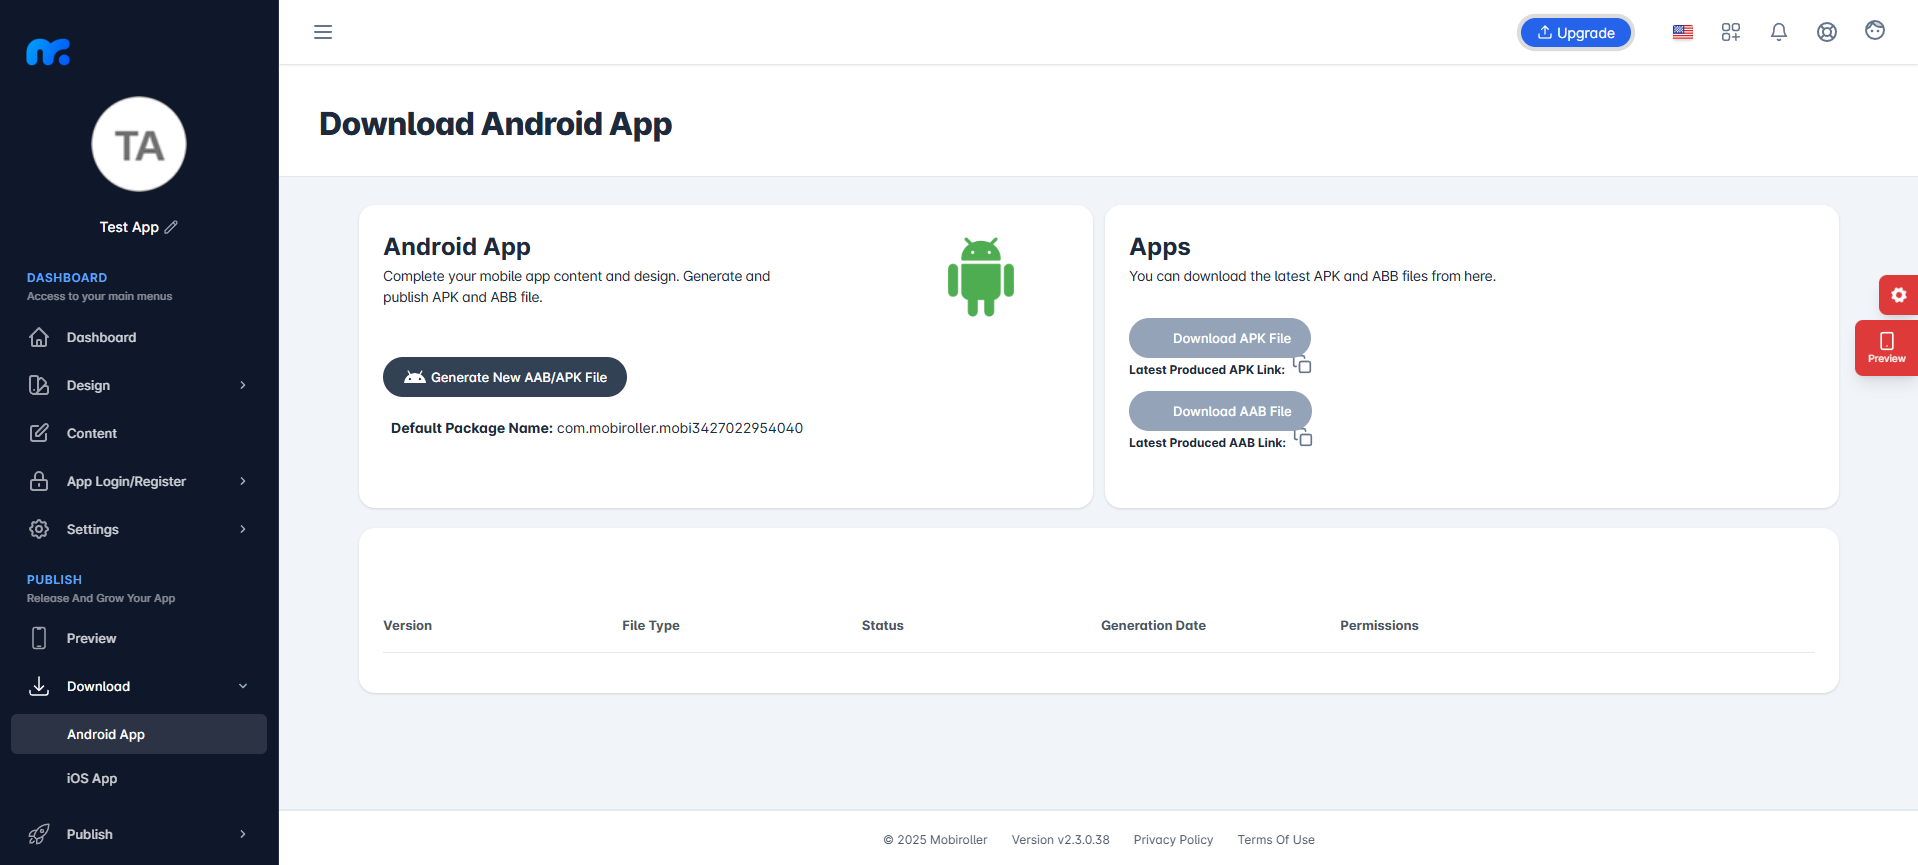Click the © 2025 Mobiroller footer text
Image resolution: width=1918 pixels, height=865 pixels.
pos(935,840)
